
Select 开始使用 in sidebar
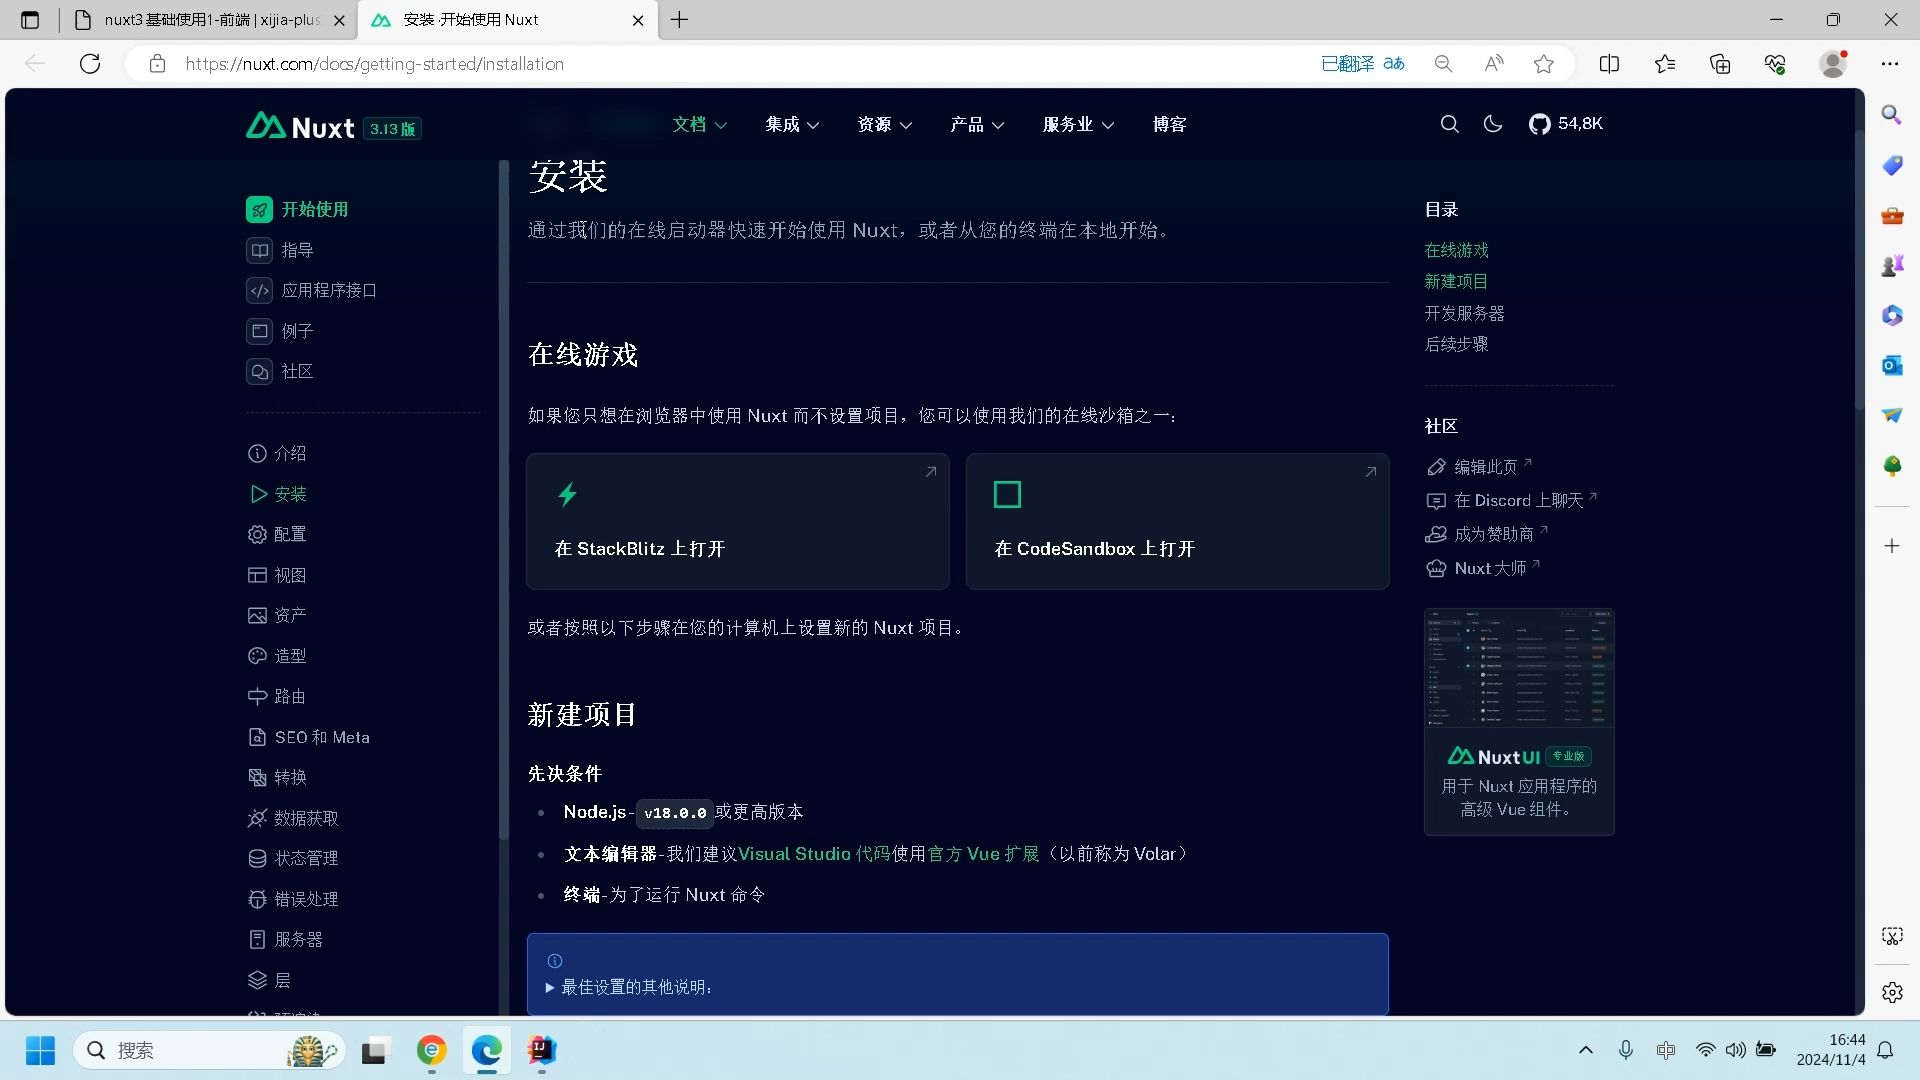pos(297,209)
